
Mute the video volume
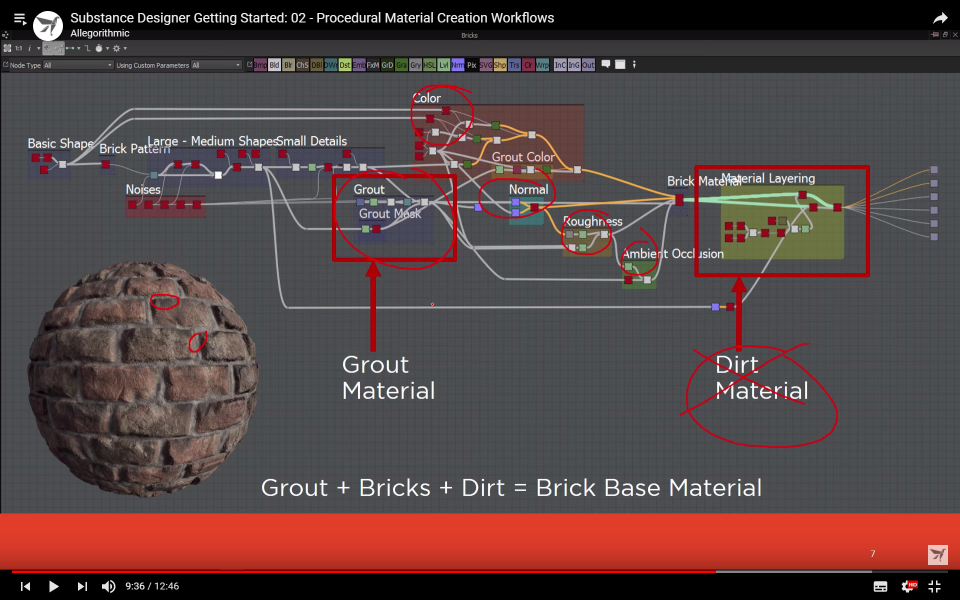pyautogui.click(x=108, y=586)
